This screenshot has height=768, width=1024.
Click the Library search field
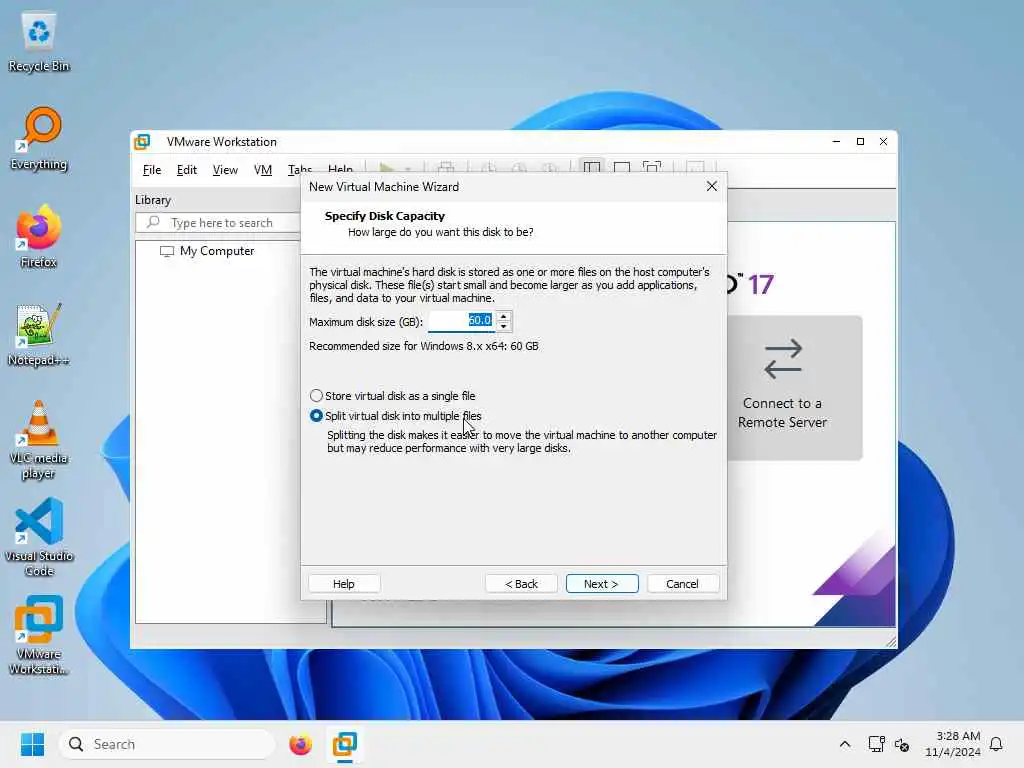pos(218,223)
